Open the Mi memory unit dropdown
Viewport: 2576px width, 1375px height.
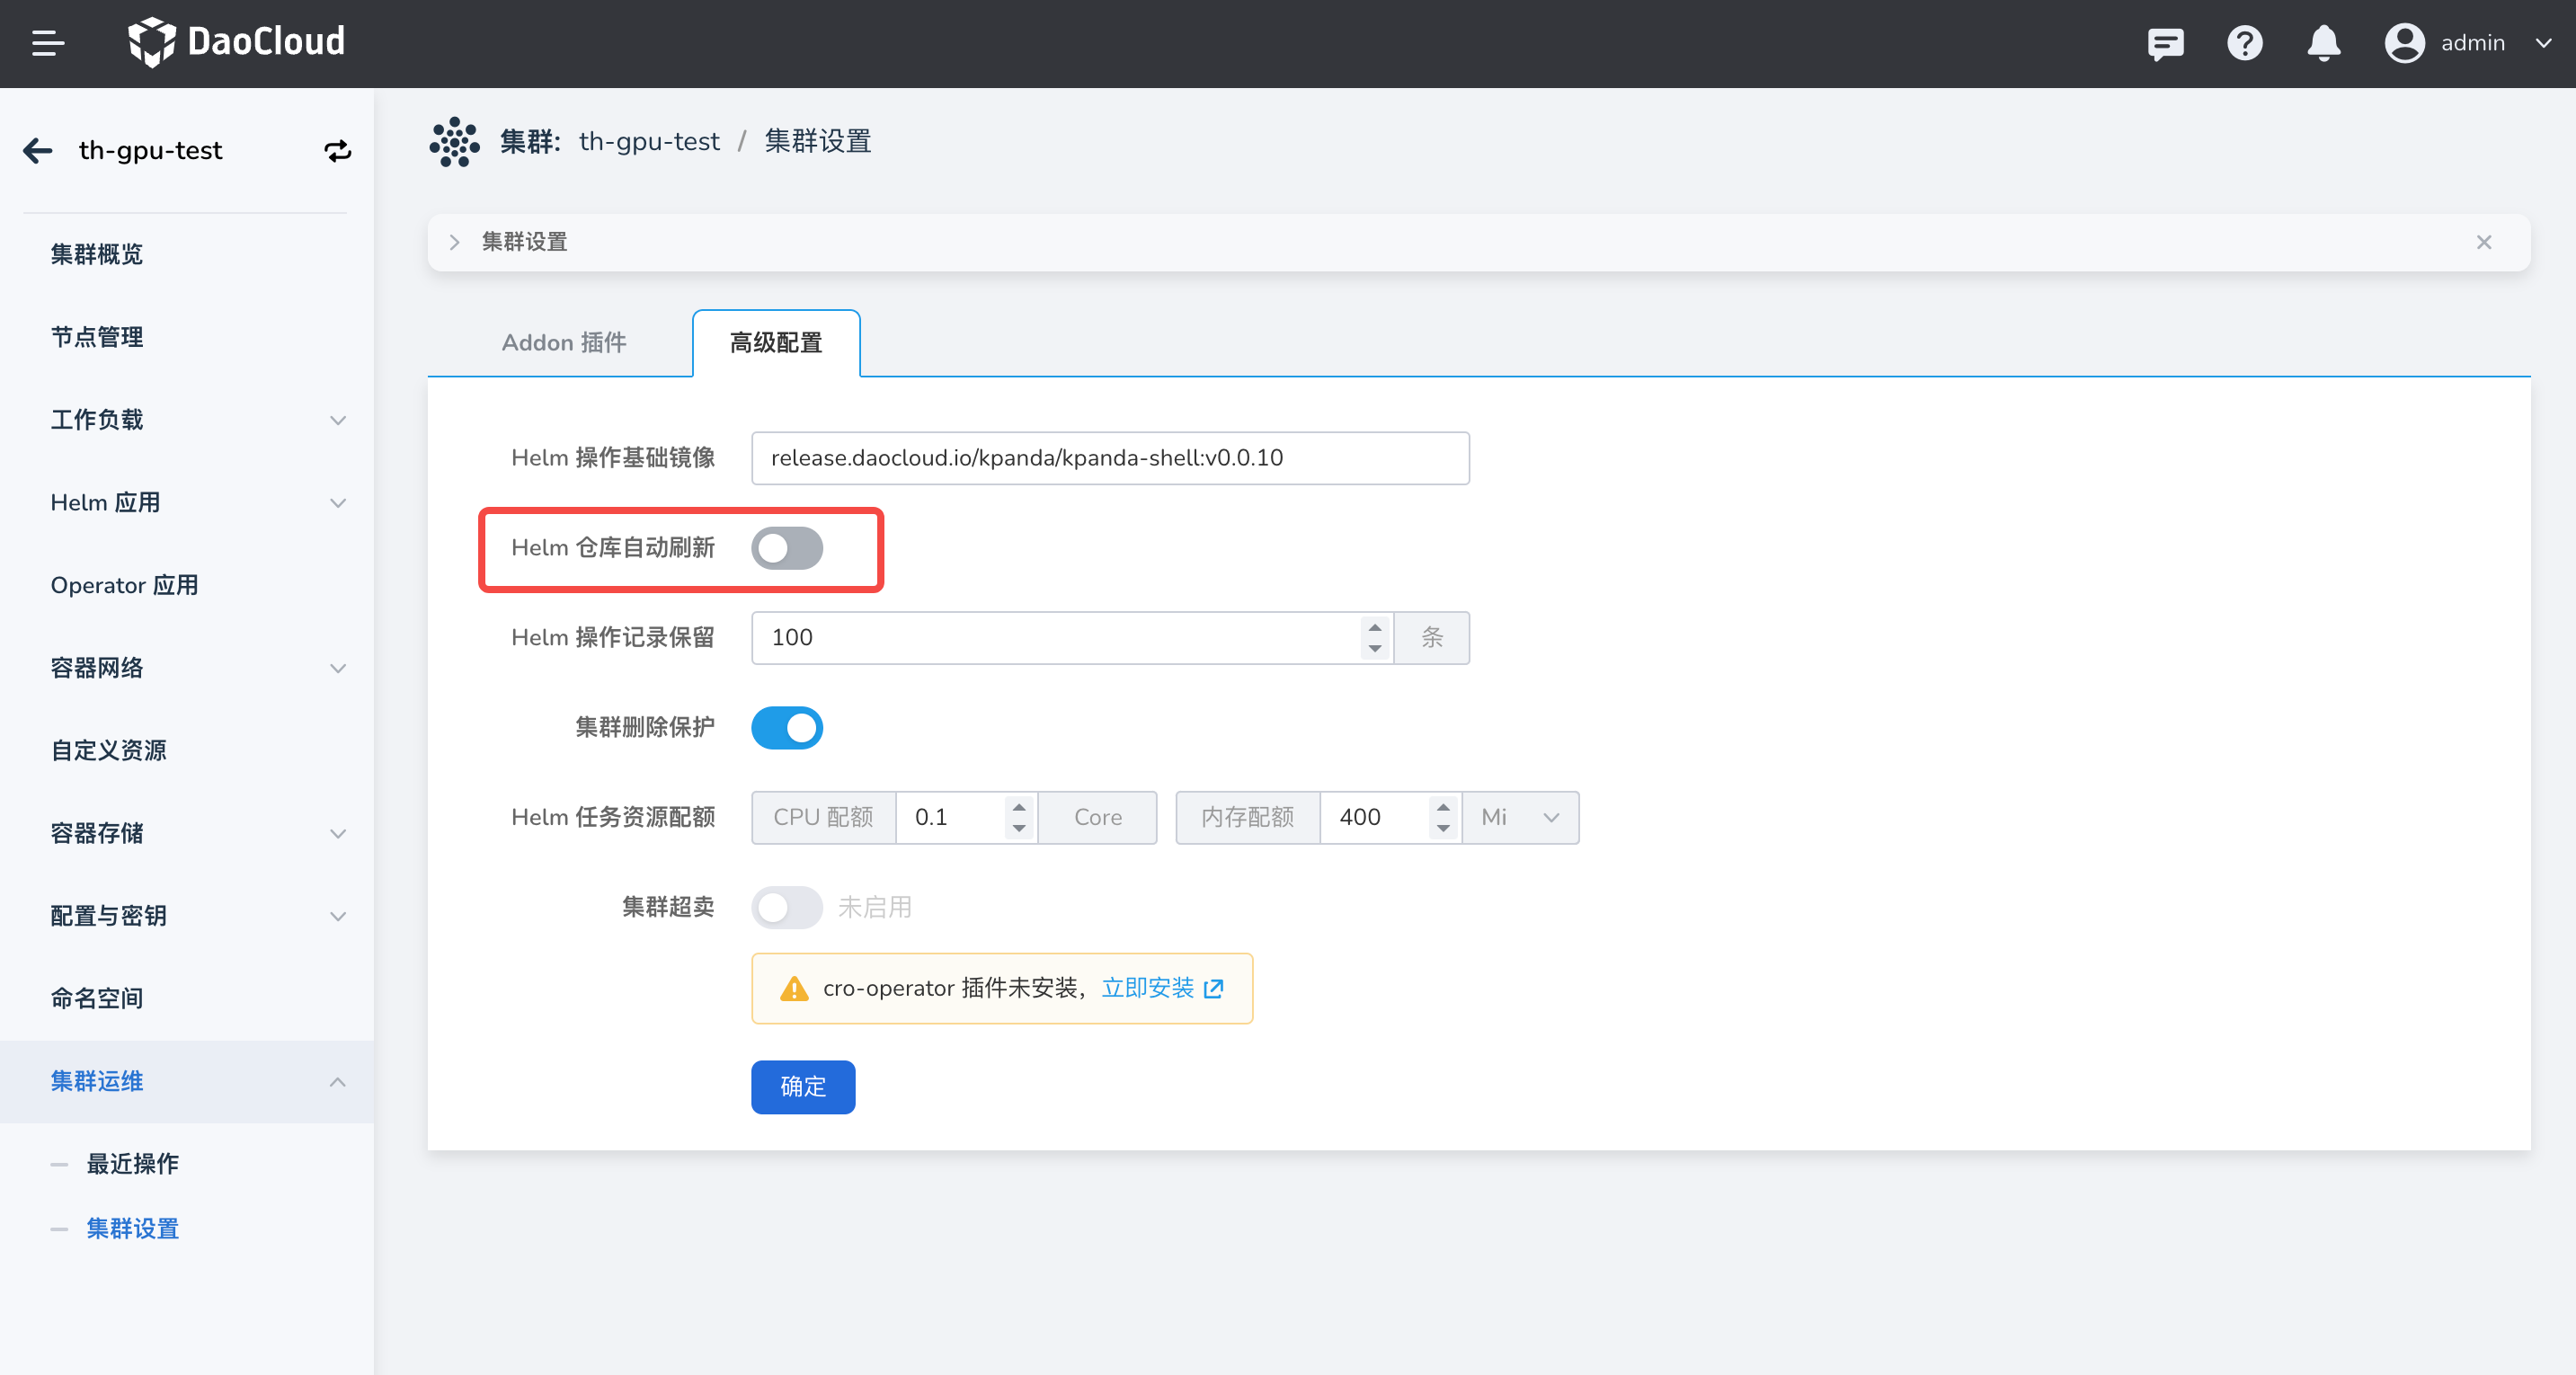[x=1520, y=817]
